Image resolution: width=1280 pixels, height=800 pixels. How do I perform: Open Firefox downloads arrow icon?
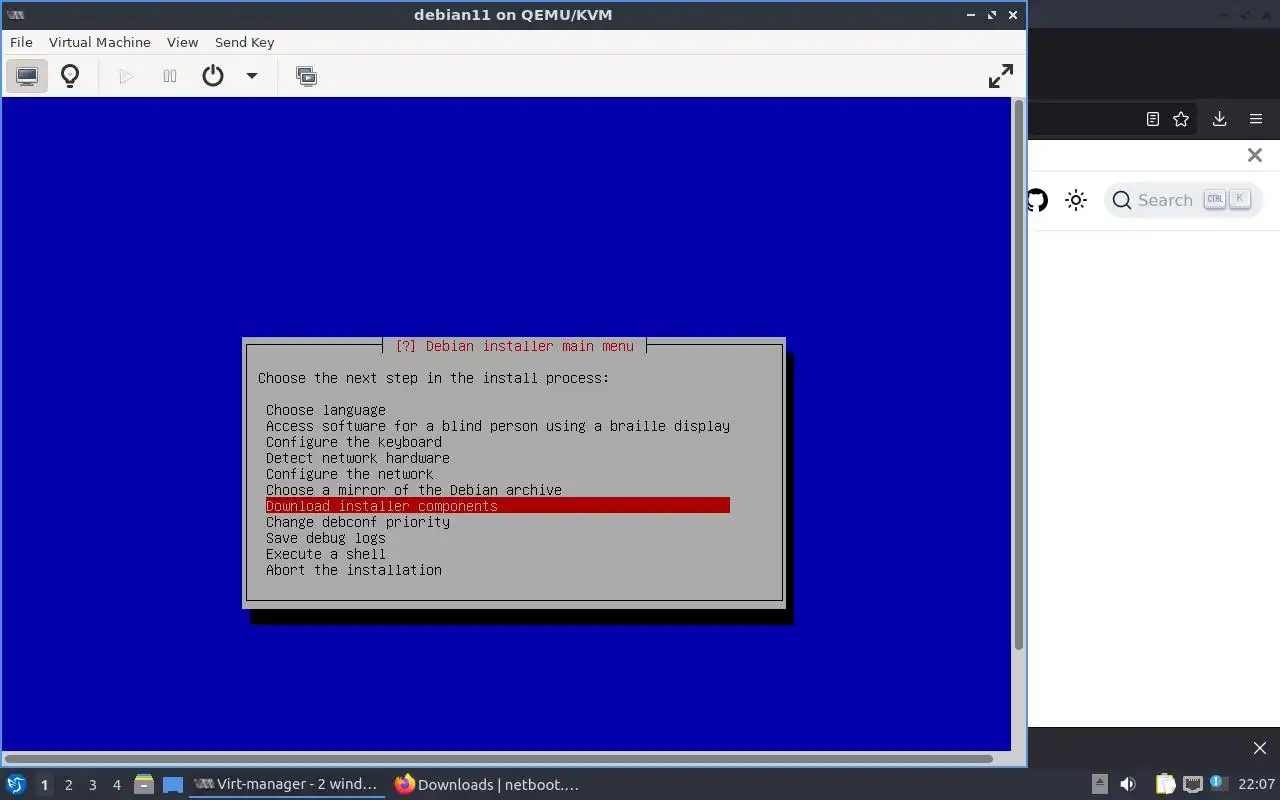1219,119
